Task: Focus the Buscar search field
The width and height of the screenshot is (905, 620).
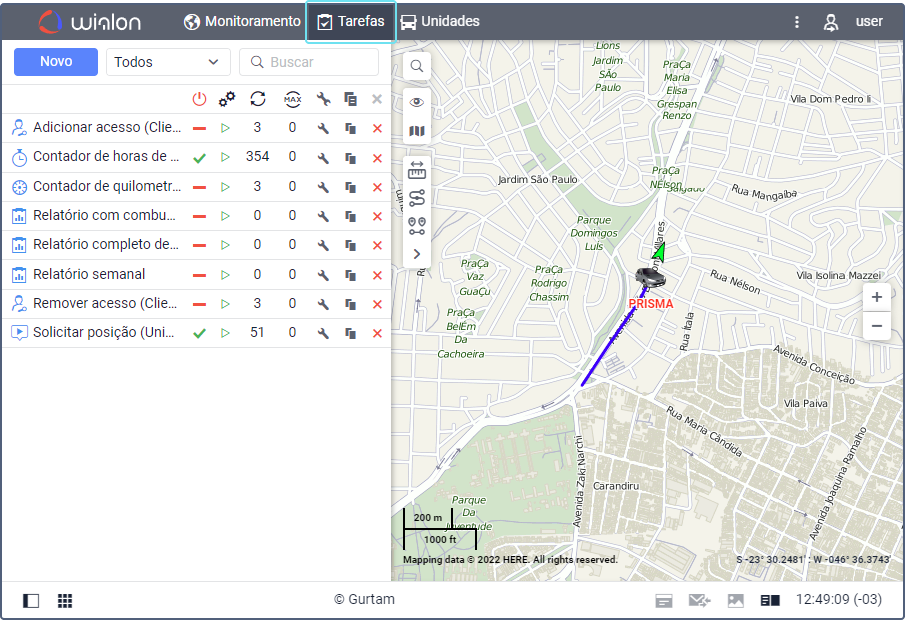Action: (x=309, y=62)
